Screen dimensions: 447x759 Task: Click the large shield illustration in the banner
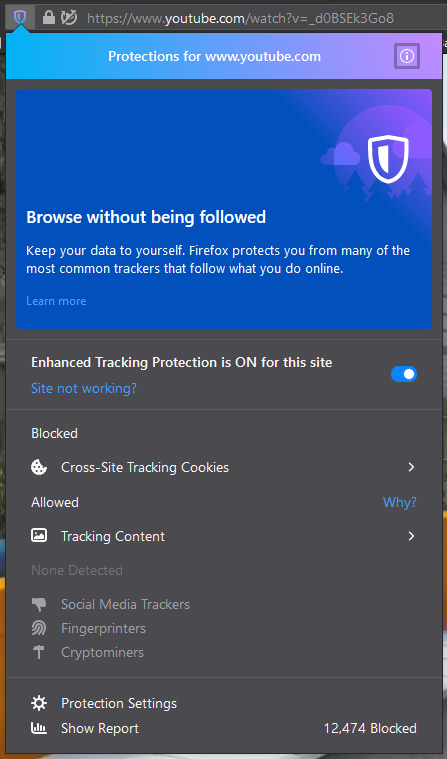[388, 160]
